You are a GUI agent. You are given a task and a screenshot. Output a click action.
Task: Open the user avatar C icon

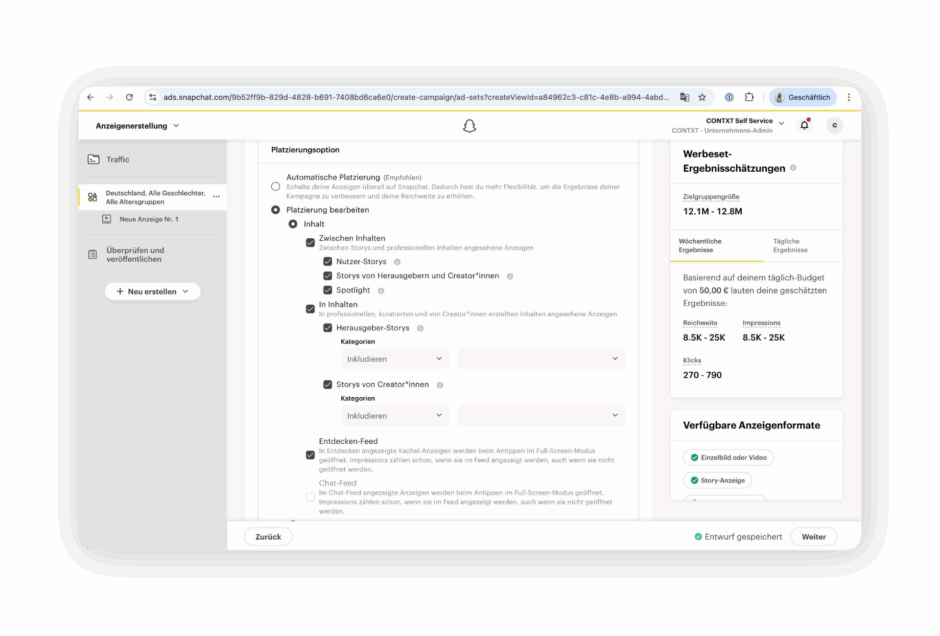coord(834,125)
